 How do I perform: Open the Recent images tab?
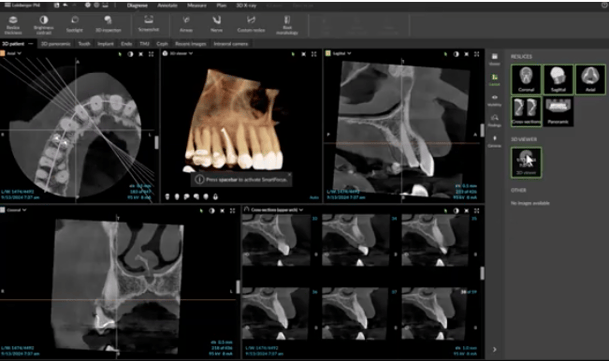tap(190, 44)
